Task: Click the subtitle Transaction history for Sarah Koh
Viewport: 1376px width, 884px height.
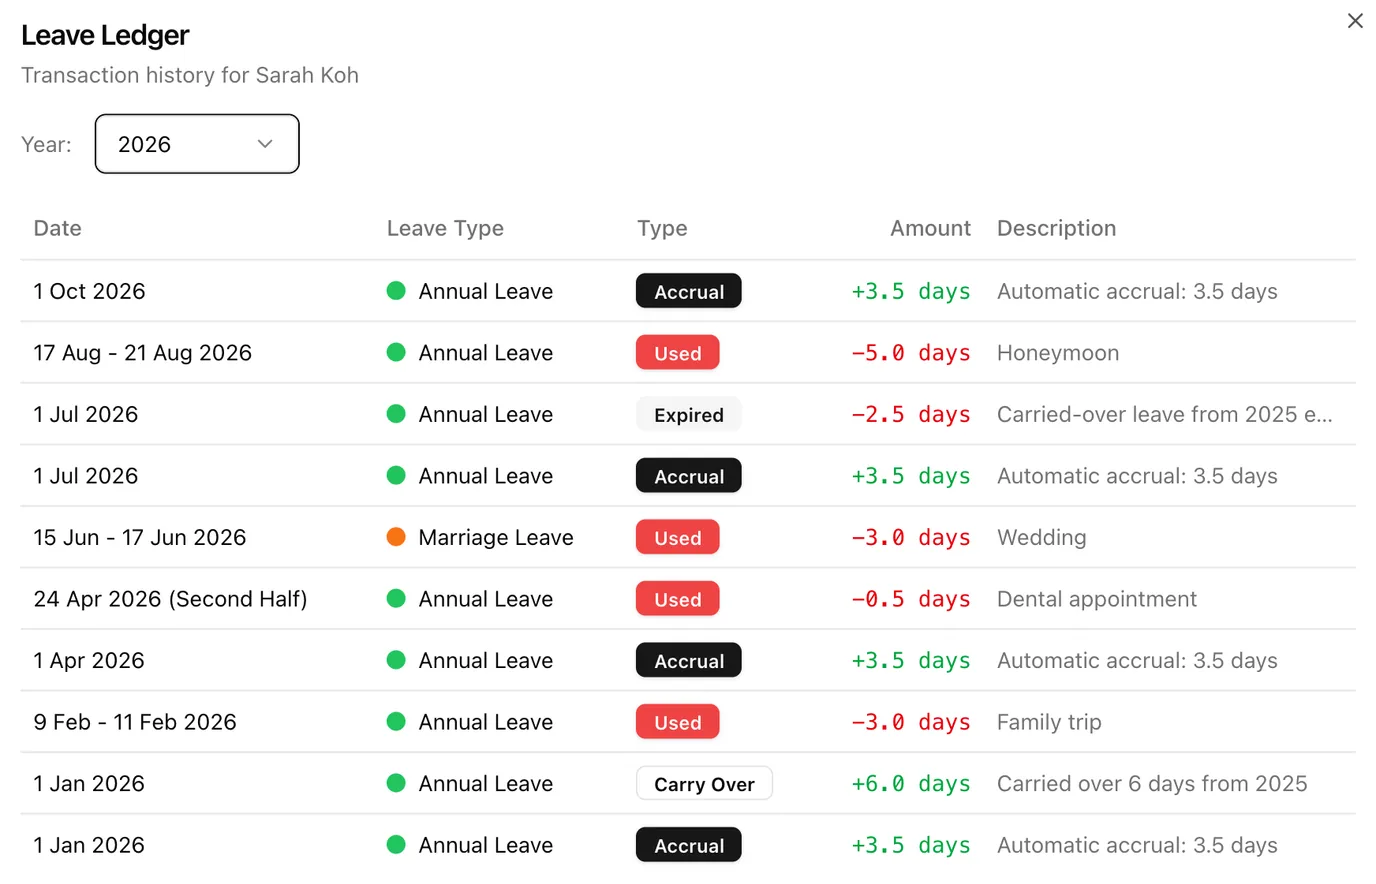Action: (x=190, y=75)
